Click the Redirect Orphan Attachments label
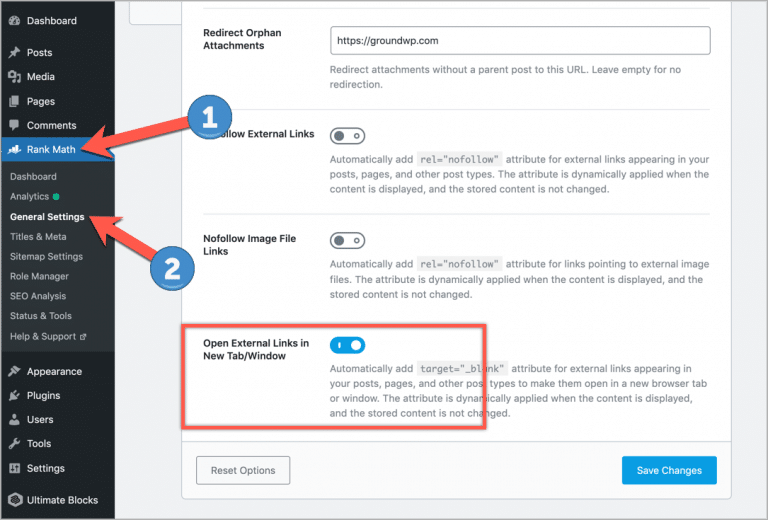 pos(242,39)
